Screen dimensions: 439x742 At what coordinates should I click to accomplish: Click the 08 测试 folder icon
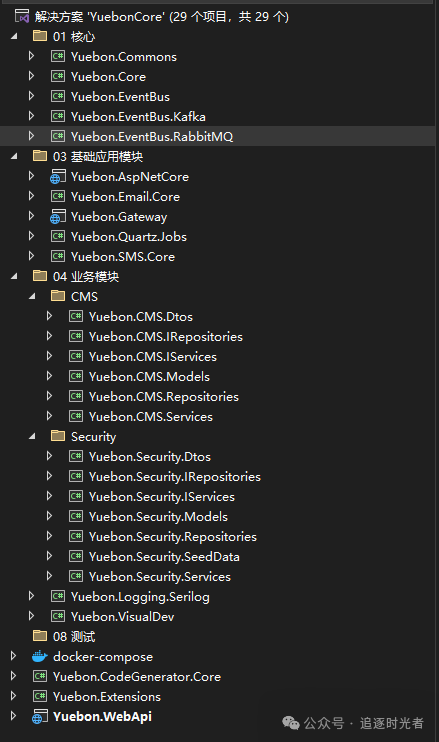pyautogui.click(x=40, y=636)
